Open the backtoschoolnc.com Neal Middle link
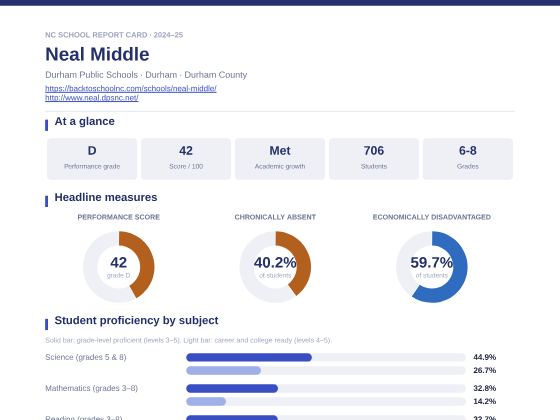The height and width of the screenshot is (420, 560). [x=131, y=88]
